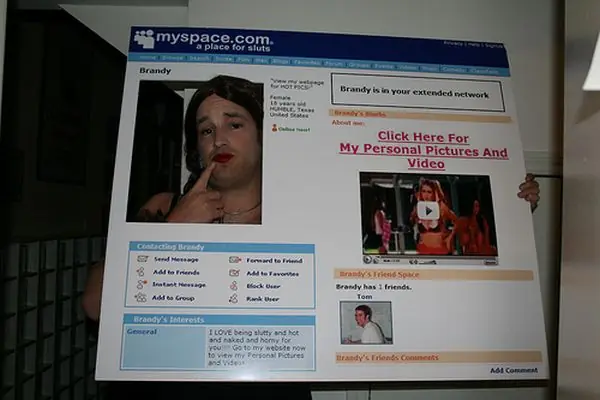Viewport: 600px width, 400px height.
Task: Click the Add to Favorites link
Action: click(272, 273)
